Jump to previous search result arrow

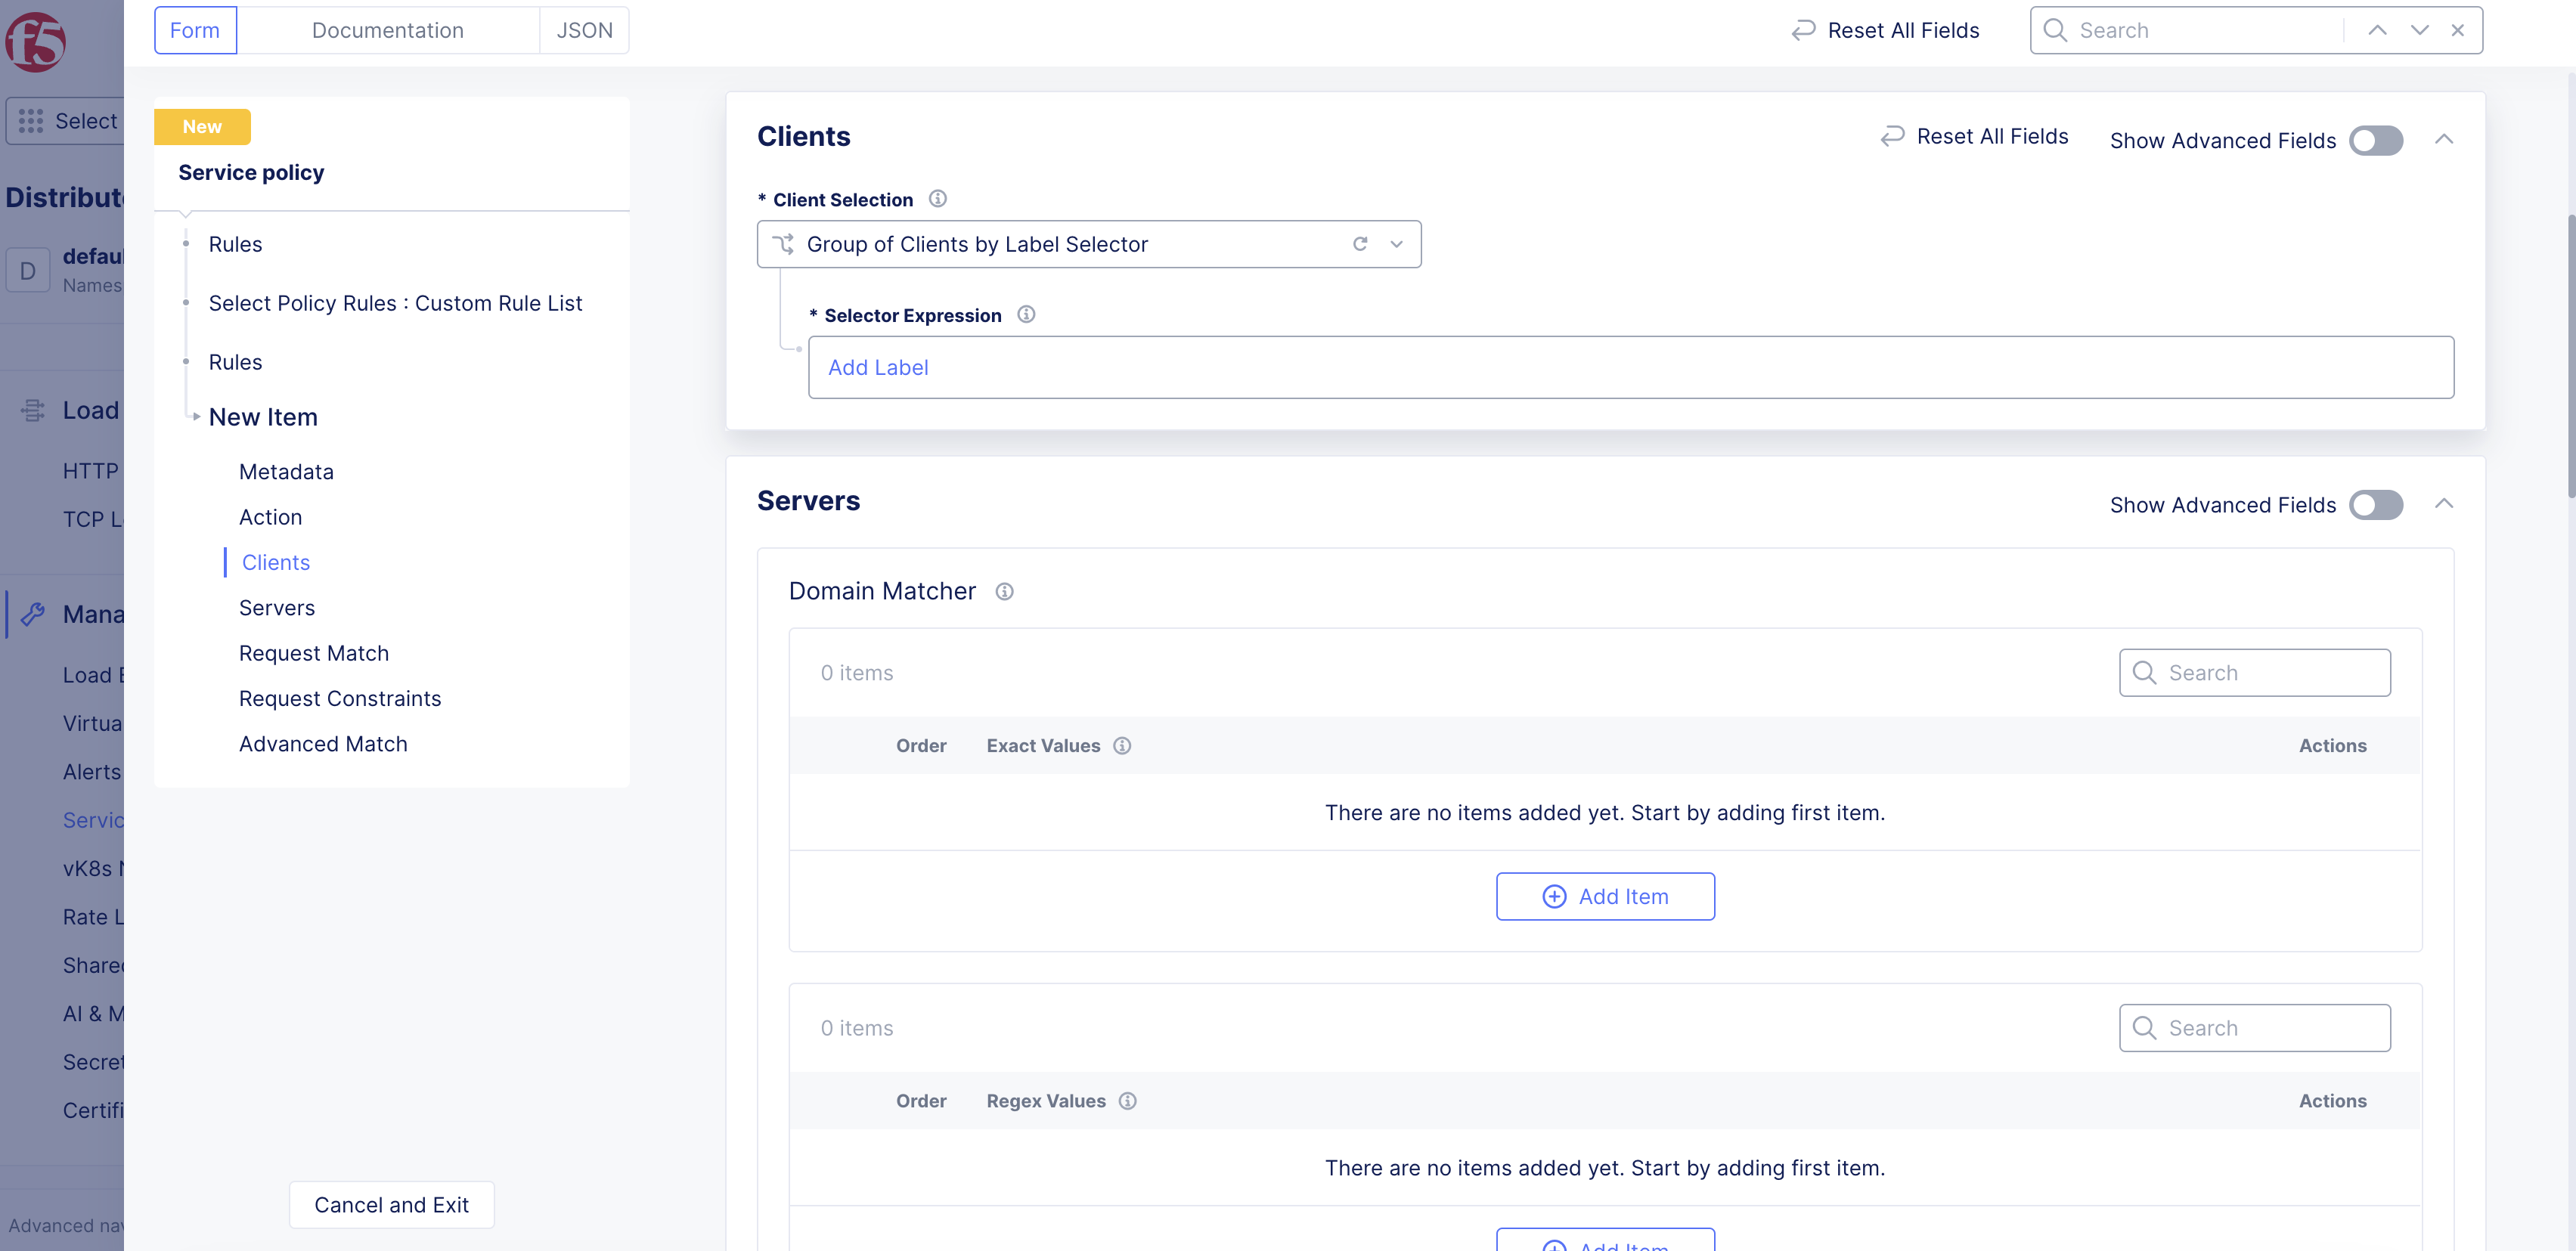point(2377,30)
